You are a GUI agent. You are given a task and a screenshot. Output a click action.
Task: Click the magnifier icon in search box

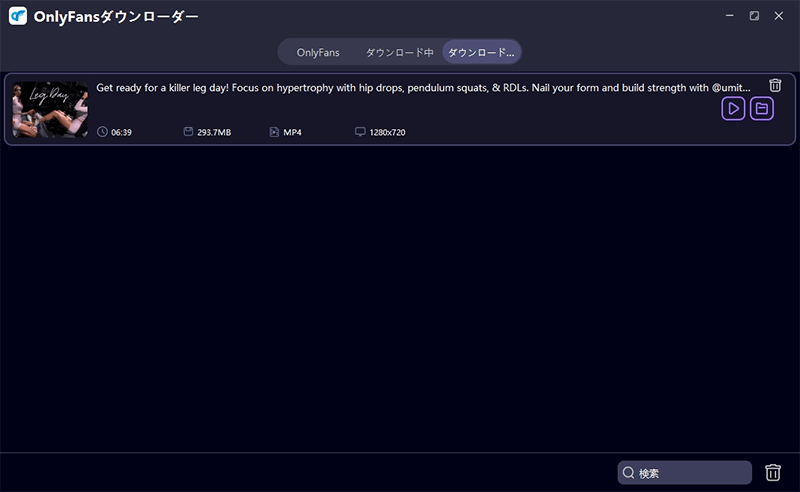(x=629, y=473)
